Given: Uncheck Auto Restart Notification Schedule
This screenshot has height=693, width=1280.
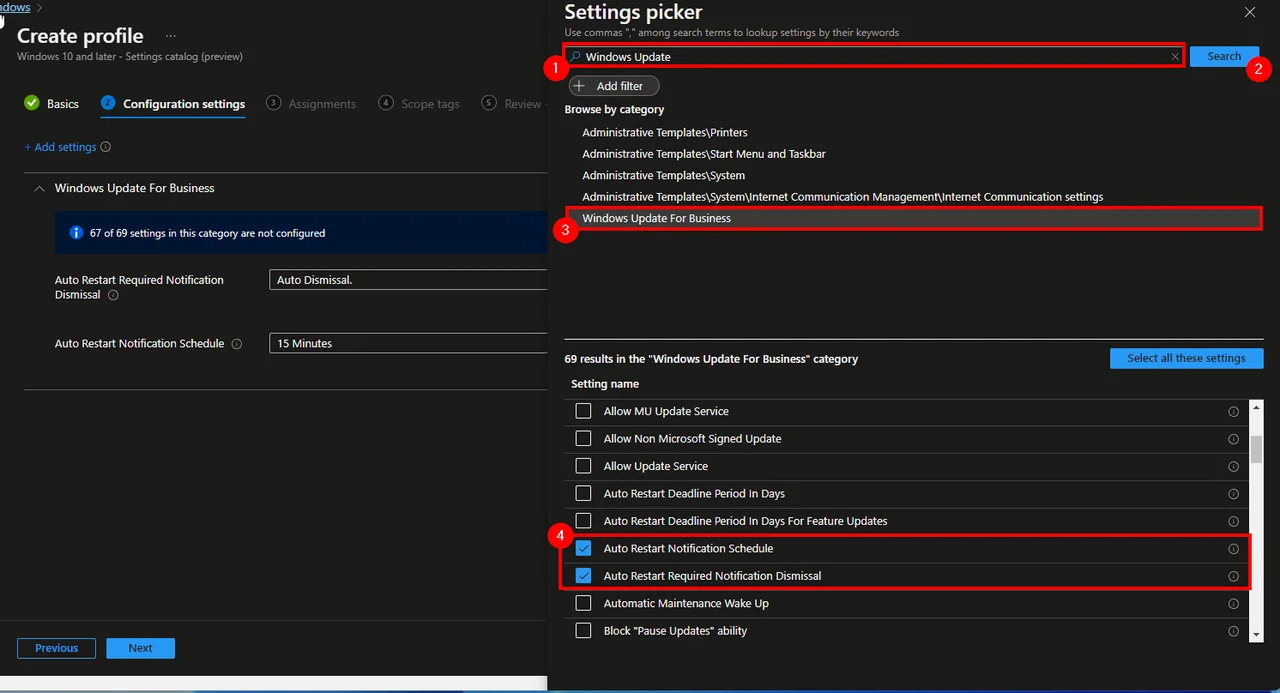Looking at the screenshot, I should tap(583, 549).
